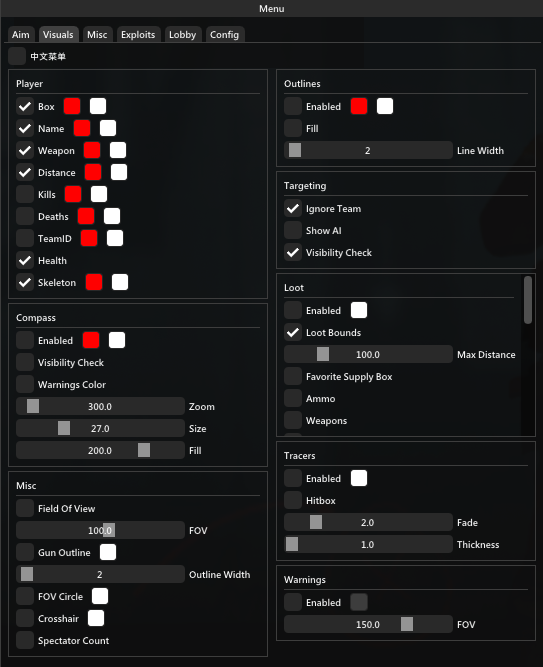Open the Crosshair white color swatch

pyautogui.click(x=96, y=618)
